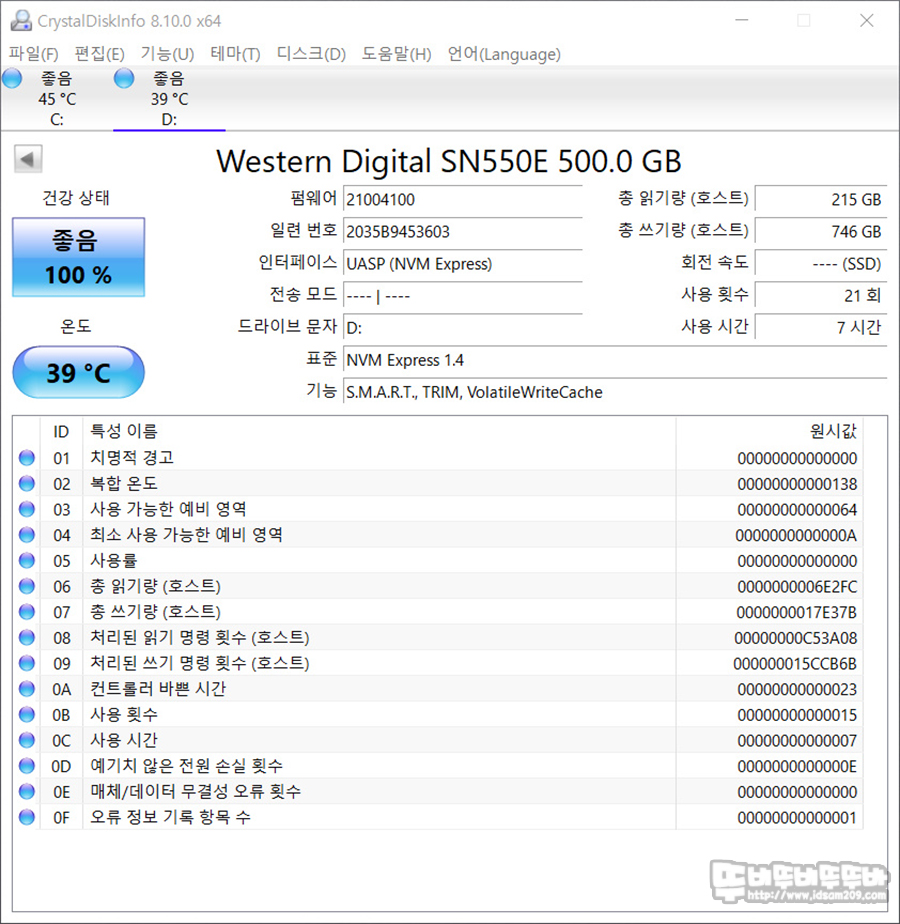
Task: Click raw value 00000000000138
Action: [797, 484]
